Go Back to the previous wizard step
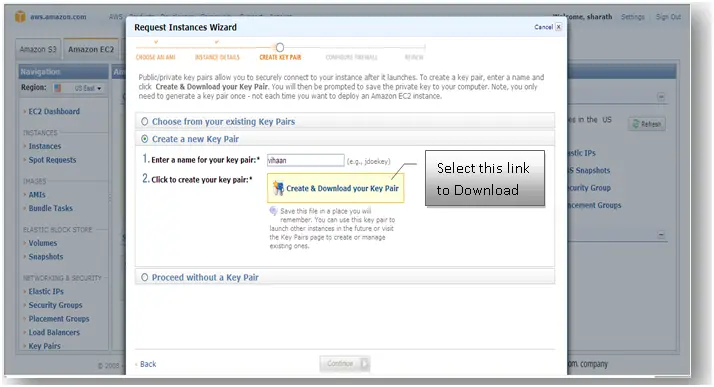The image size is (714, 387). pyautogui.click(x=148, y=364)
